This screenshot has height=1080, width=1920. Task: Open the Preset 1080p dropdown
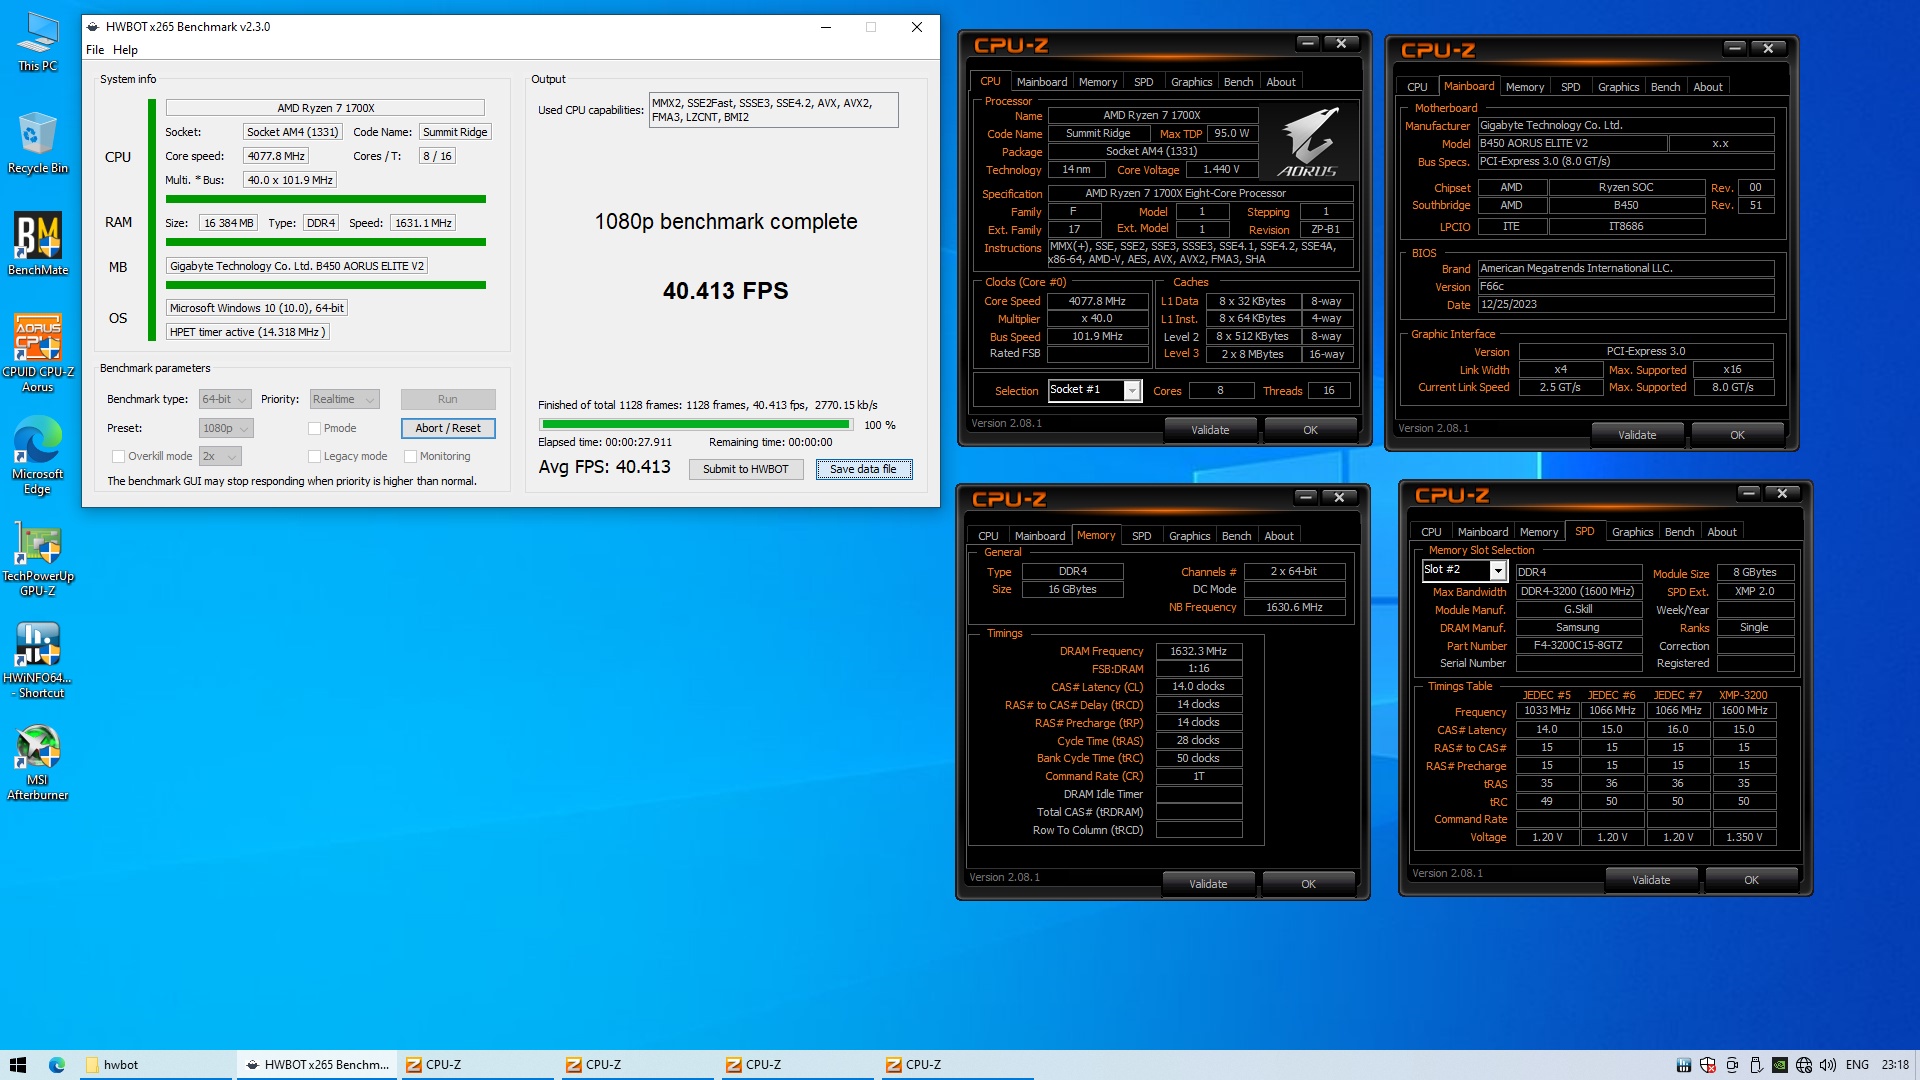click(x=226, y=428)
